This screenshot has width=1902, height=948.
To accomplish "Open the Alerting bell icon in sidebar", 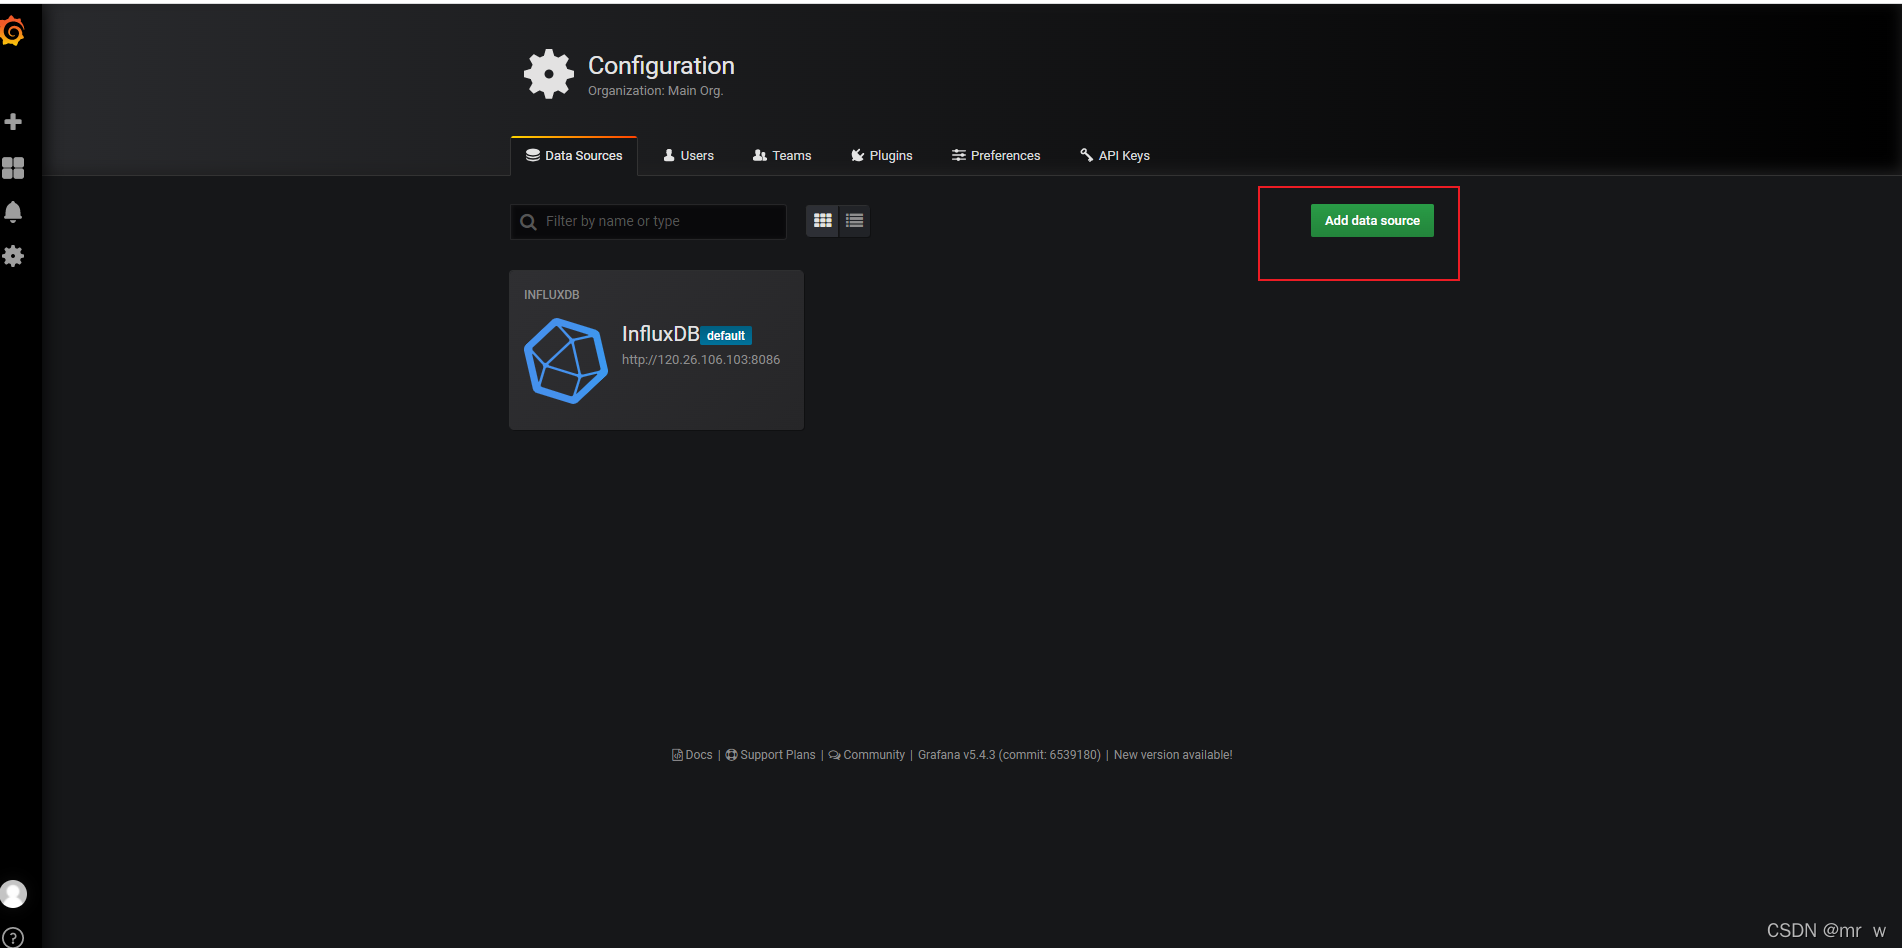I will click(13, 212).
